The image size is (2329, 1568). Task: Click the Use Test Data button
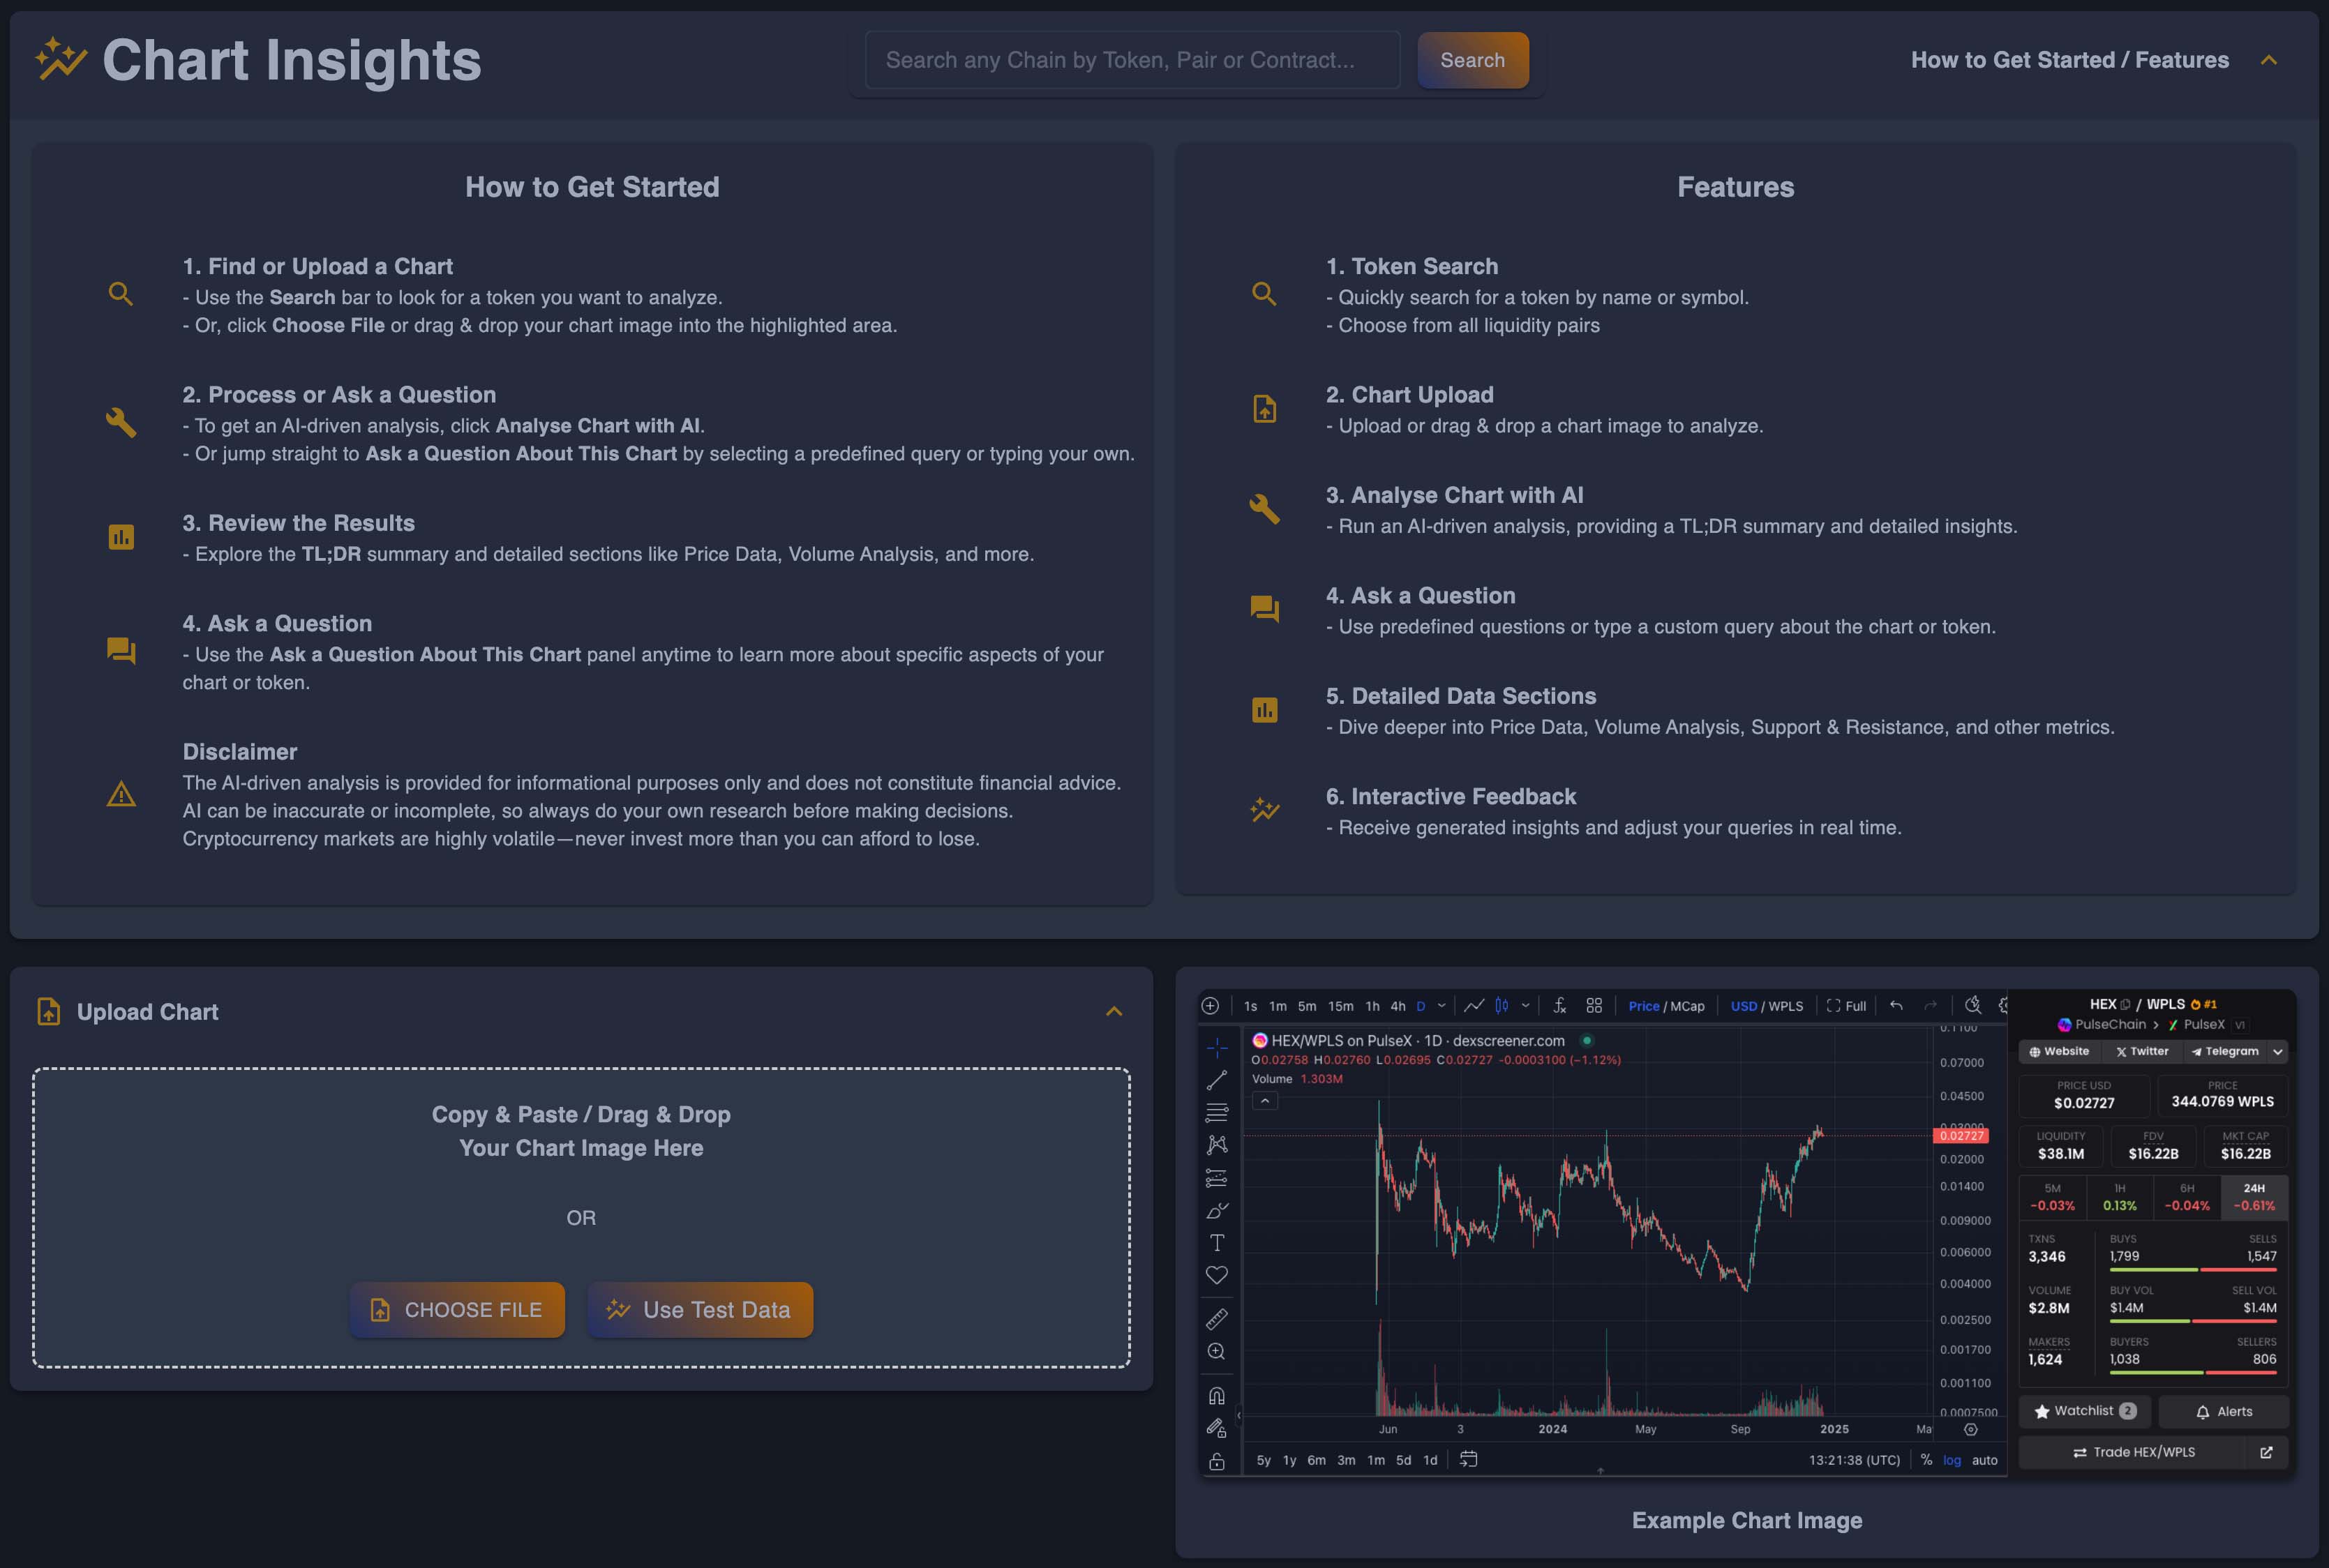[699, 1309]
